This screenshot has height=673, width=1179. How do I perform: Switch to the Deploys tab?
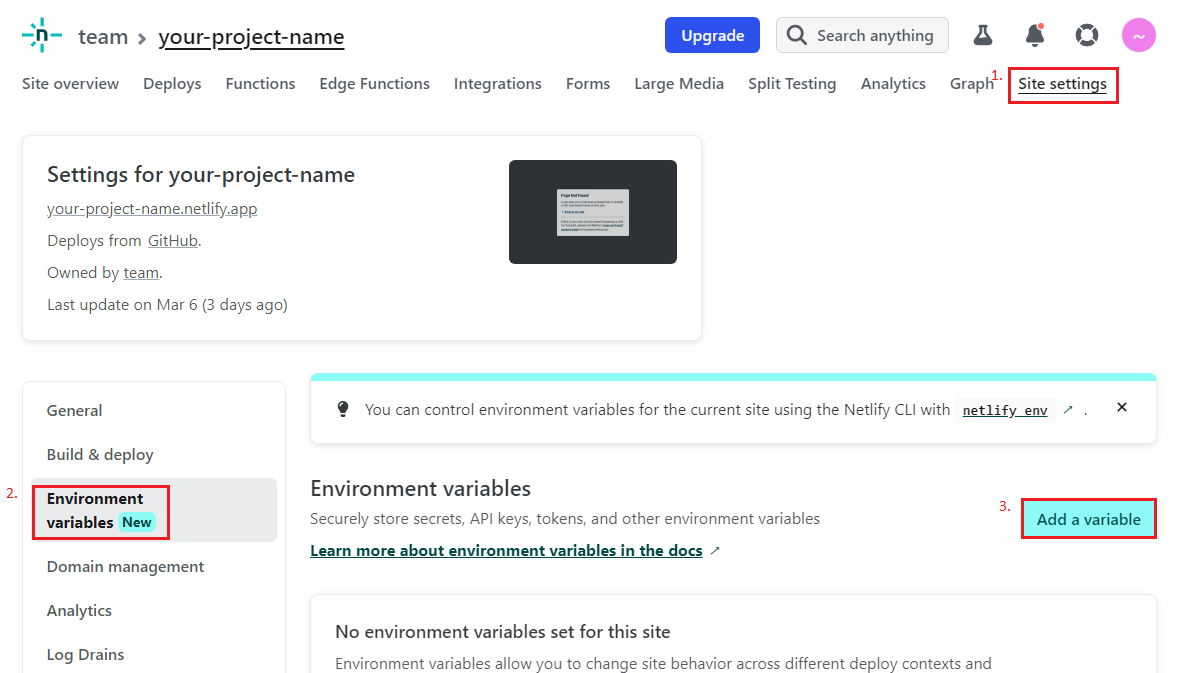[172, 84]
